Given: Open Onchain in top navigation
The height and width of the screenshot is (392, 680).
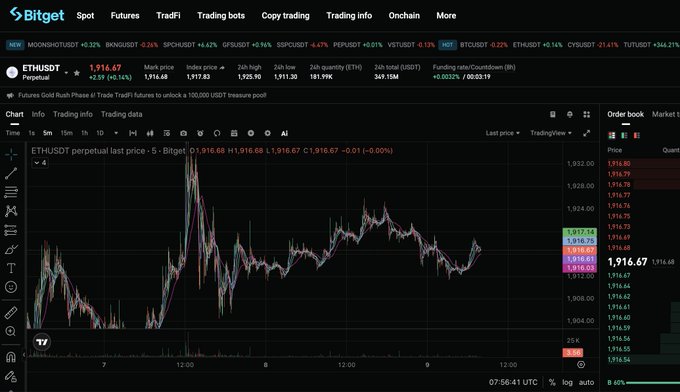Looking at the screenshot, I should coord(404,16).
